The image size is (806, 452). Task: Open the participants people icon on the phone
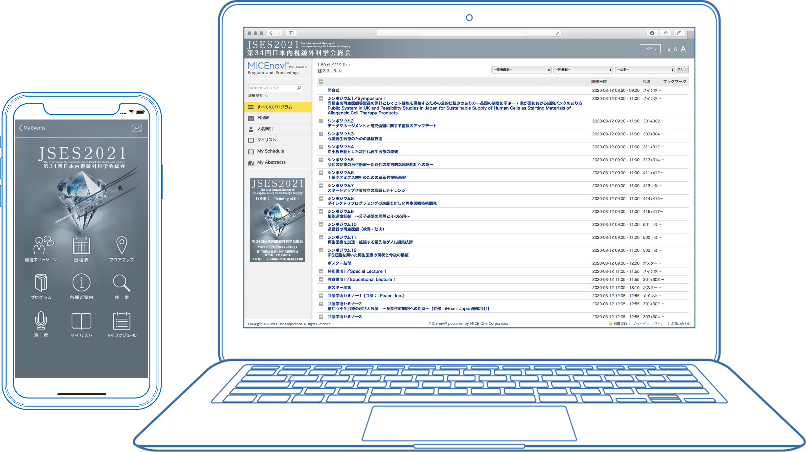pos(42,245)
